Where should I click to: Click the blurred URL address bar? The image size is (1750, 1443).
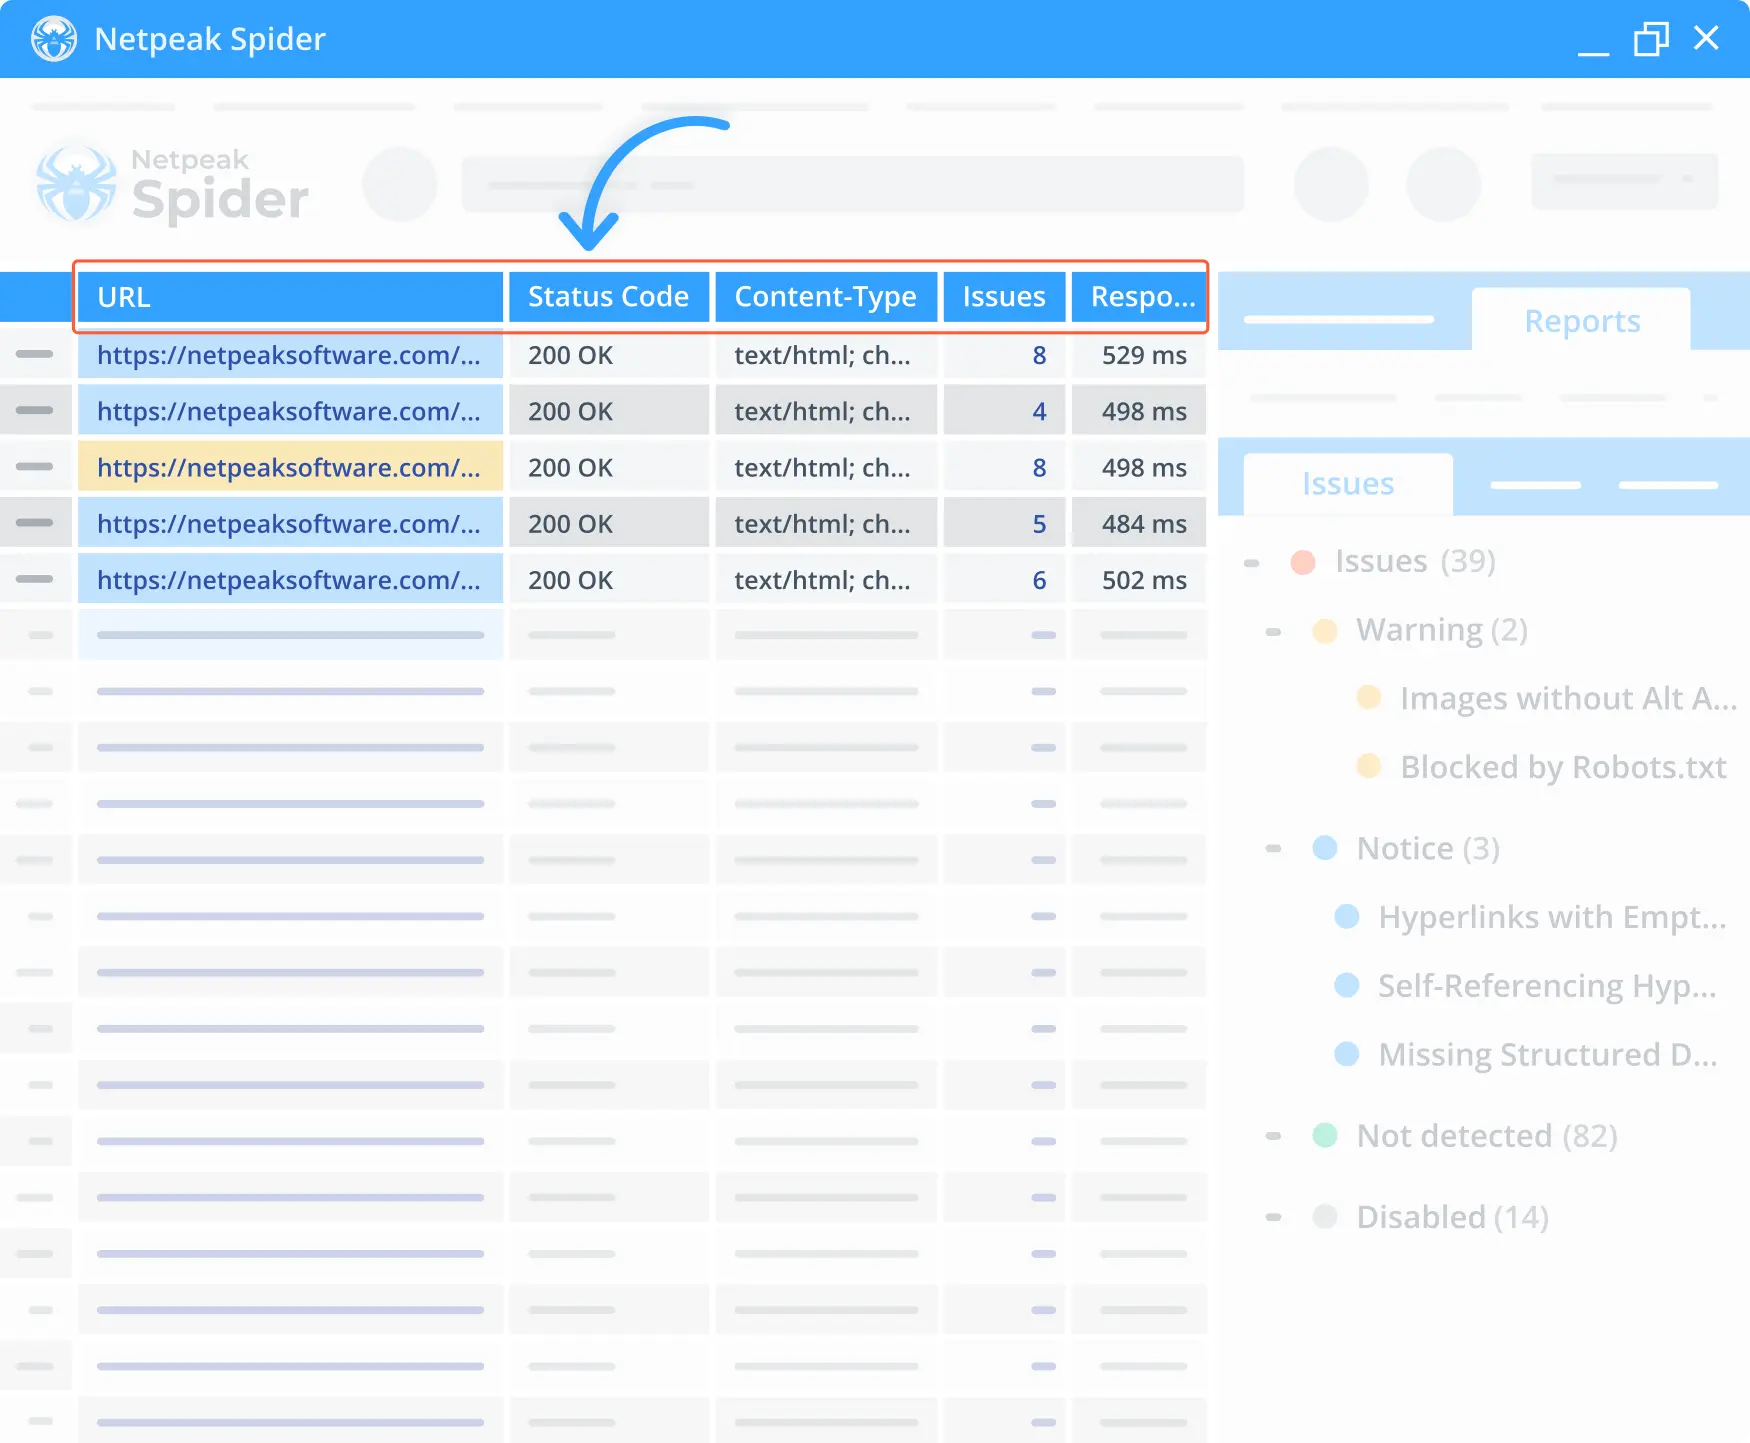click(852, 184)
